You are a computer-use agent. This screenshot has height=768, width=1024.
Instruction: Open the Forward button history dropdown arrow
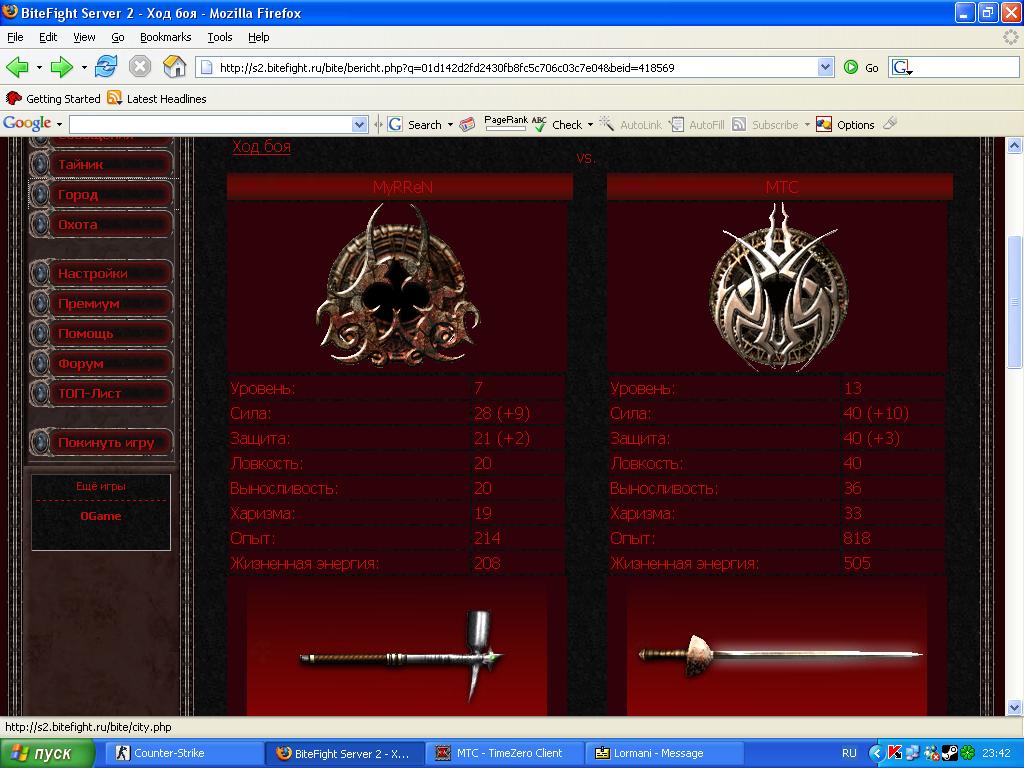tap(84, 67)
